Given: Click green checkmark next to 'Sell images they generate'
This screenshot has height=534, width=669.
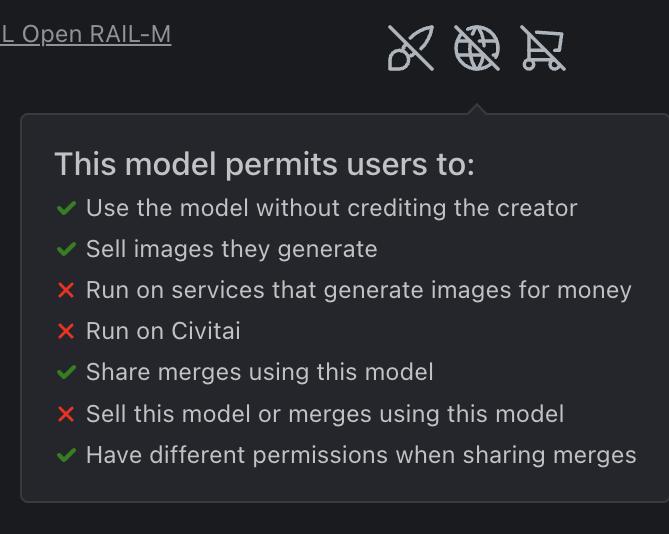Looking at the screenshot, I should point(67,249).
